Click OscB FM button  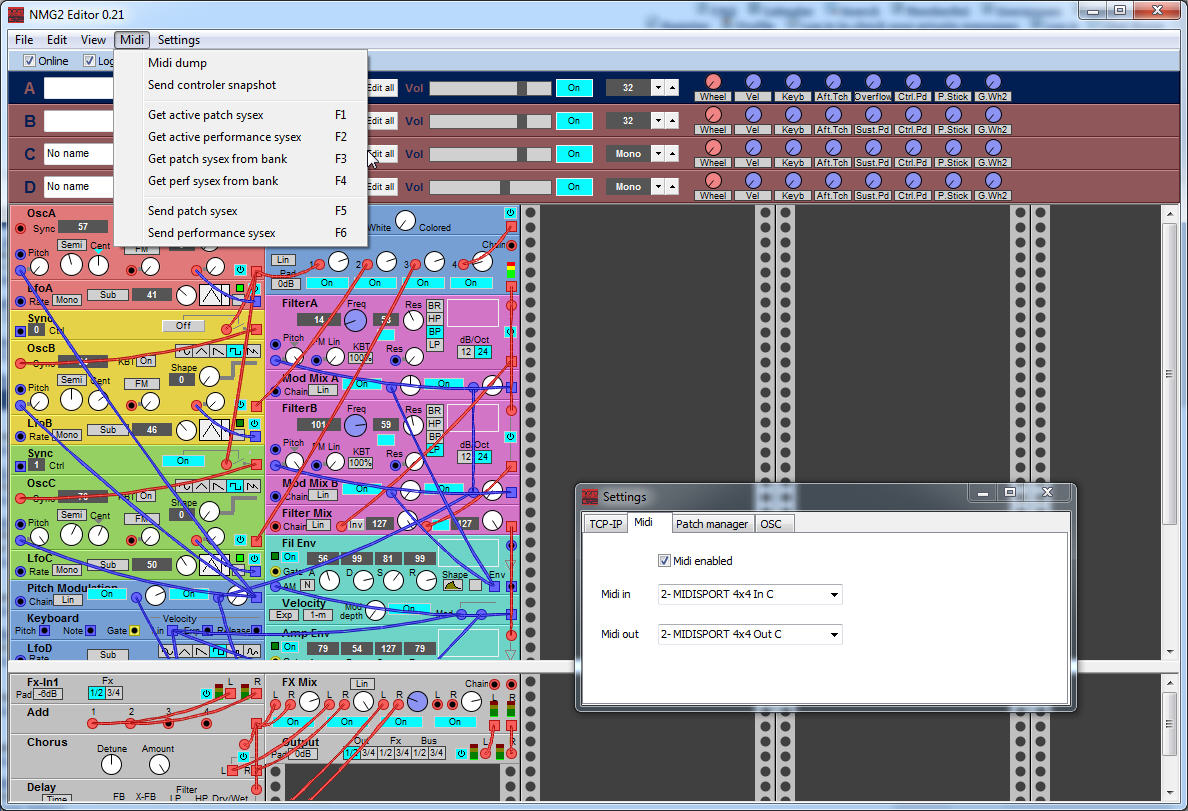[x=142, y=384]
